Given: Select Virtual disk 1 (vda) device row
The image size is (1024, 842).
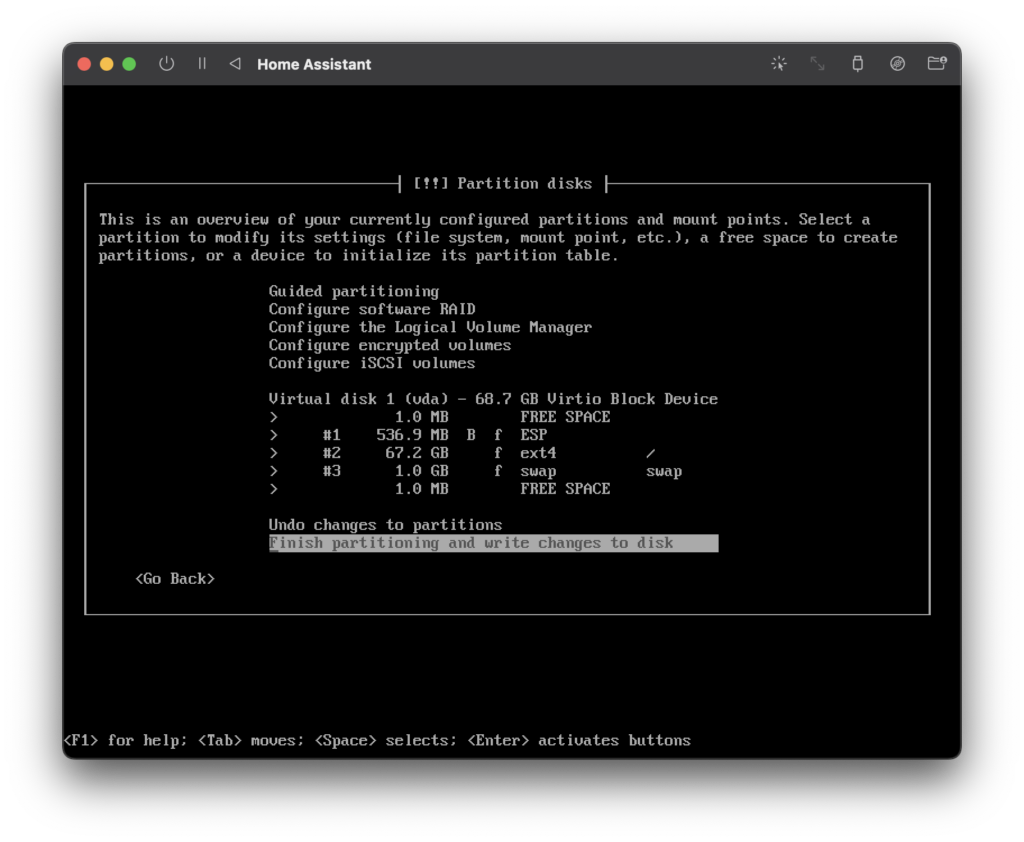Looking at the screenshot, I should pyautogui.click(x=493, y=399).
